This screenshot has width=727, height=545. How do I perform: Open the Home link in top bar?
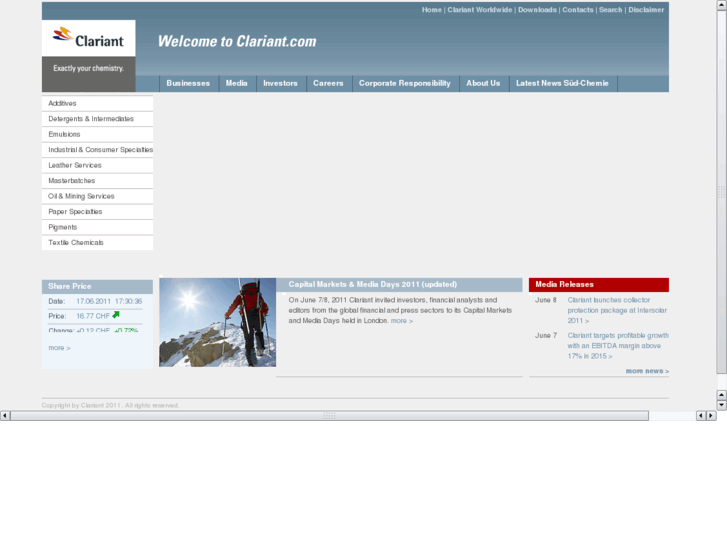pos(432,10)
